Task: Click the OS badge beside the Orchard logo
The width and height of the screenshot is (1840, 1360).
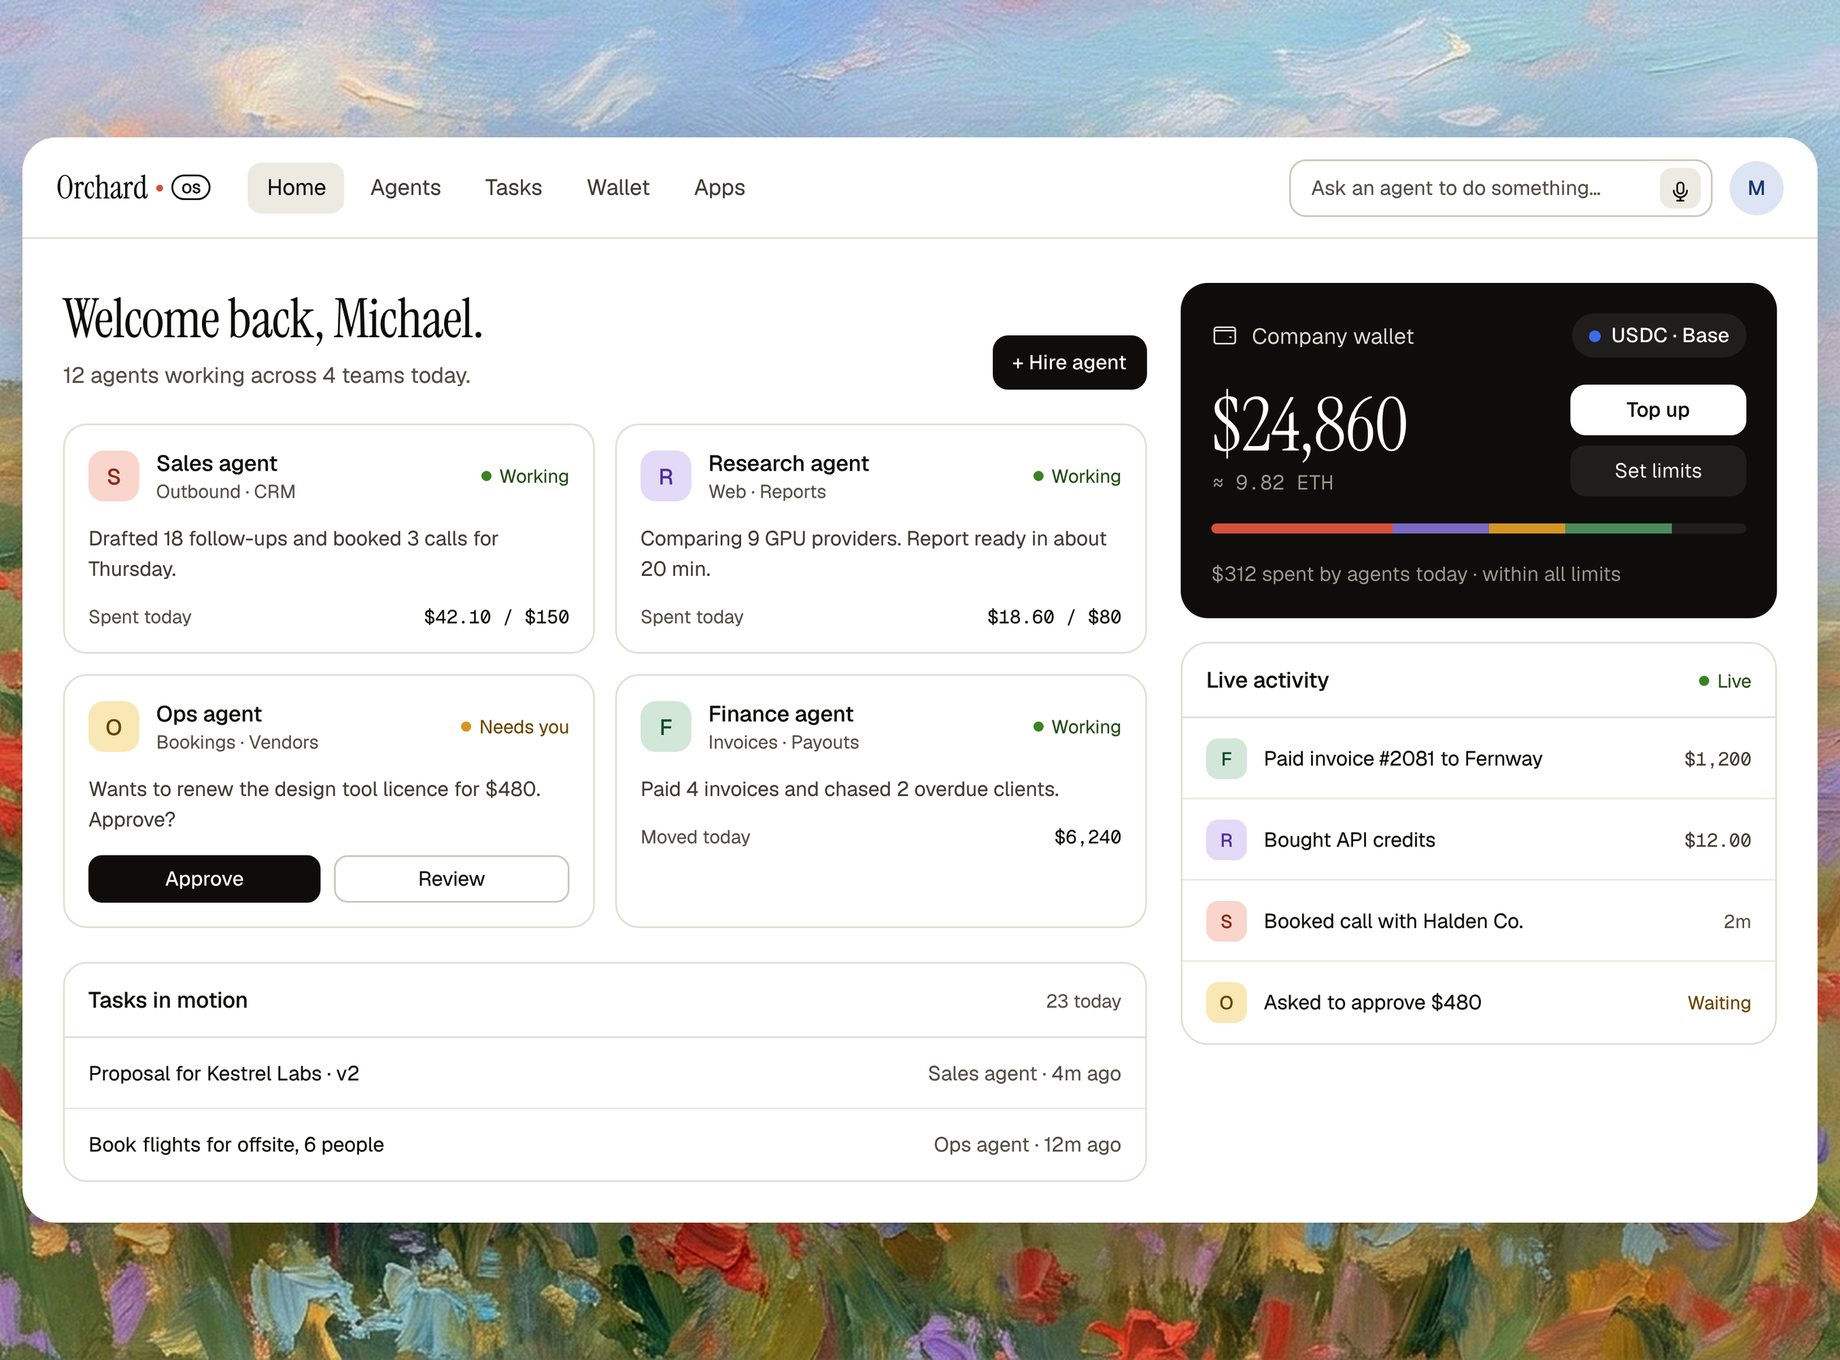Action: 191,188
